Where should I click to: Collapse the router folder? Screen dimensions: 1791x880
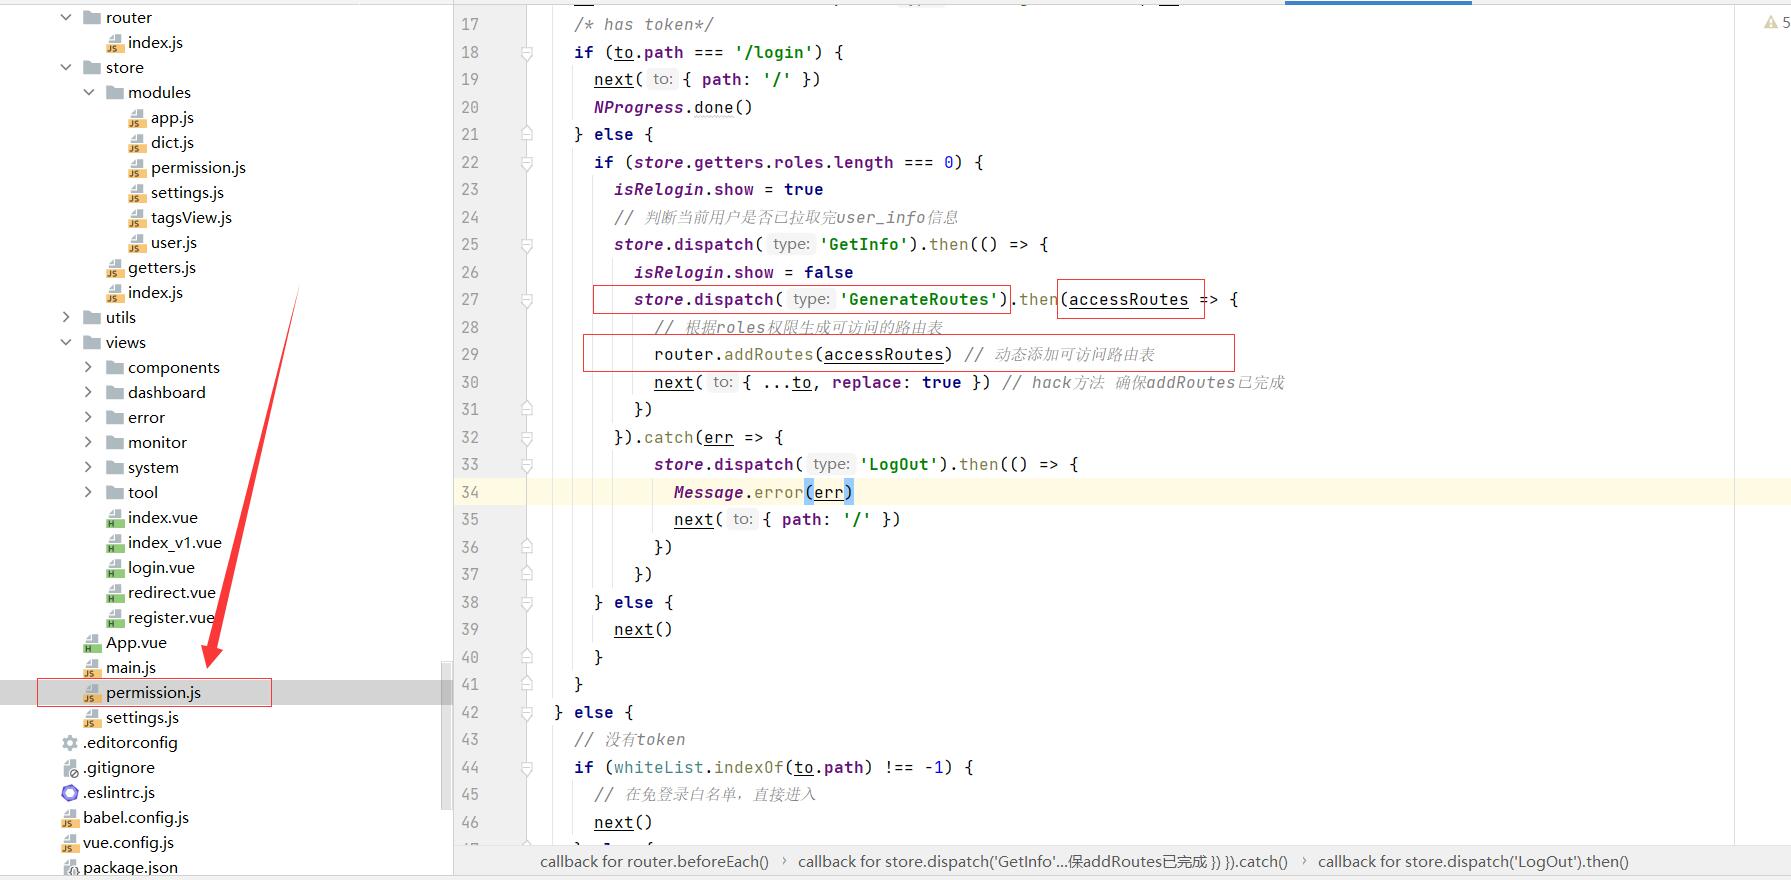coord(66,17)
